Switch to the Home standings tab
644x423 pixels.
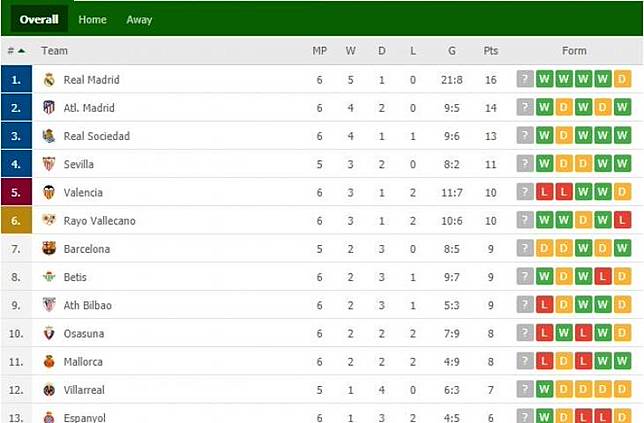[x=92, y=19]
